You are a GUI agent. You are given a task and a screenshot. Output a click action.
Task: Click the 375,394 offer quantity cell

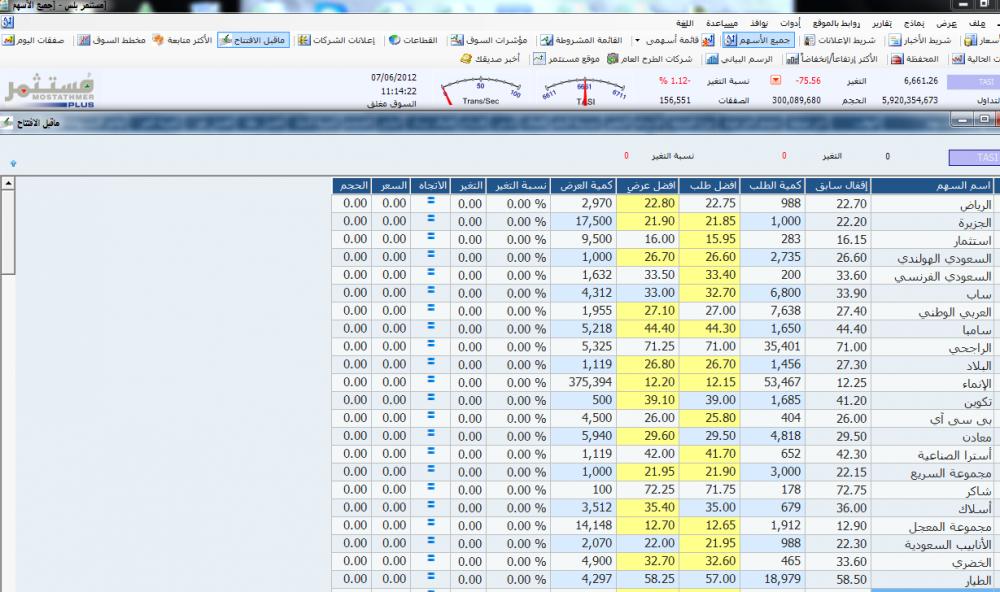pyautogui.click(x=583, y=382)
